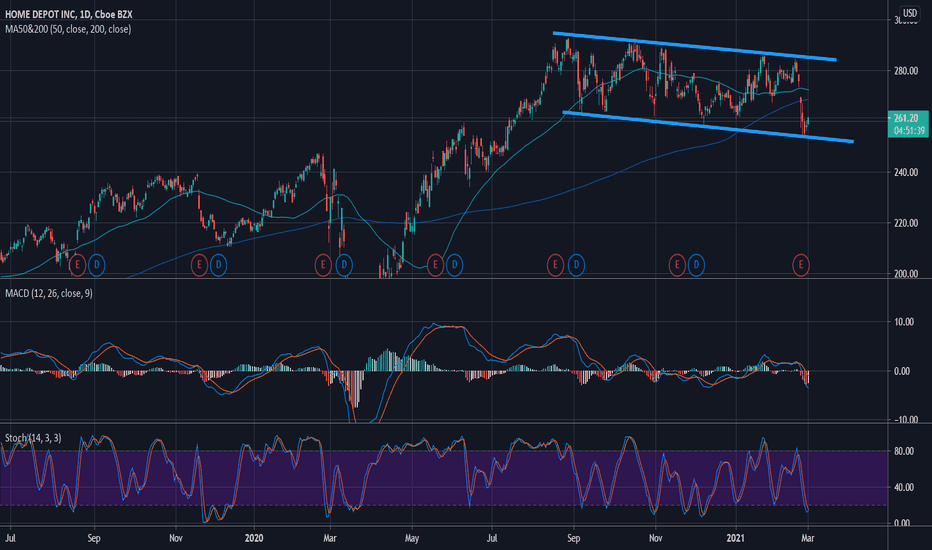The image size is (932, 550).
Task: Click the dividend D marker of early June 2020
Action: (x=454, y=265)
